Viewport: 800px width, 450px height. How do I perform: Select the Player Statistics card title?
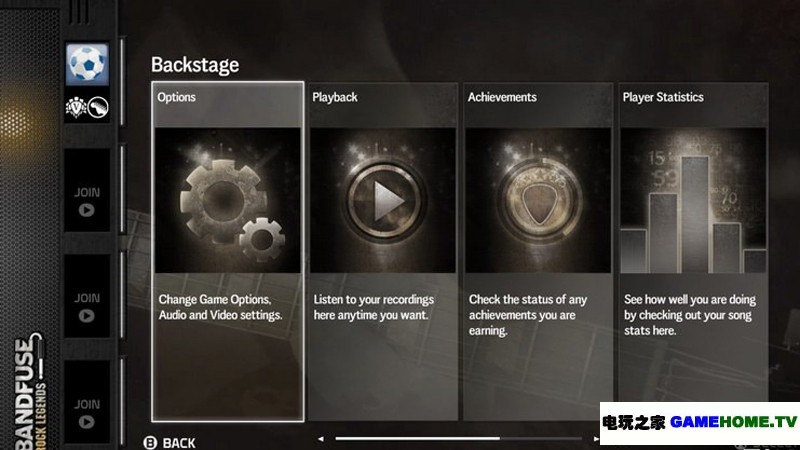[x=663, y=97]
